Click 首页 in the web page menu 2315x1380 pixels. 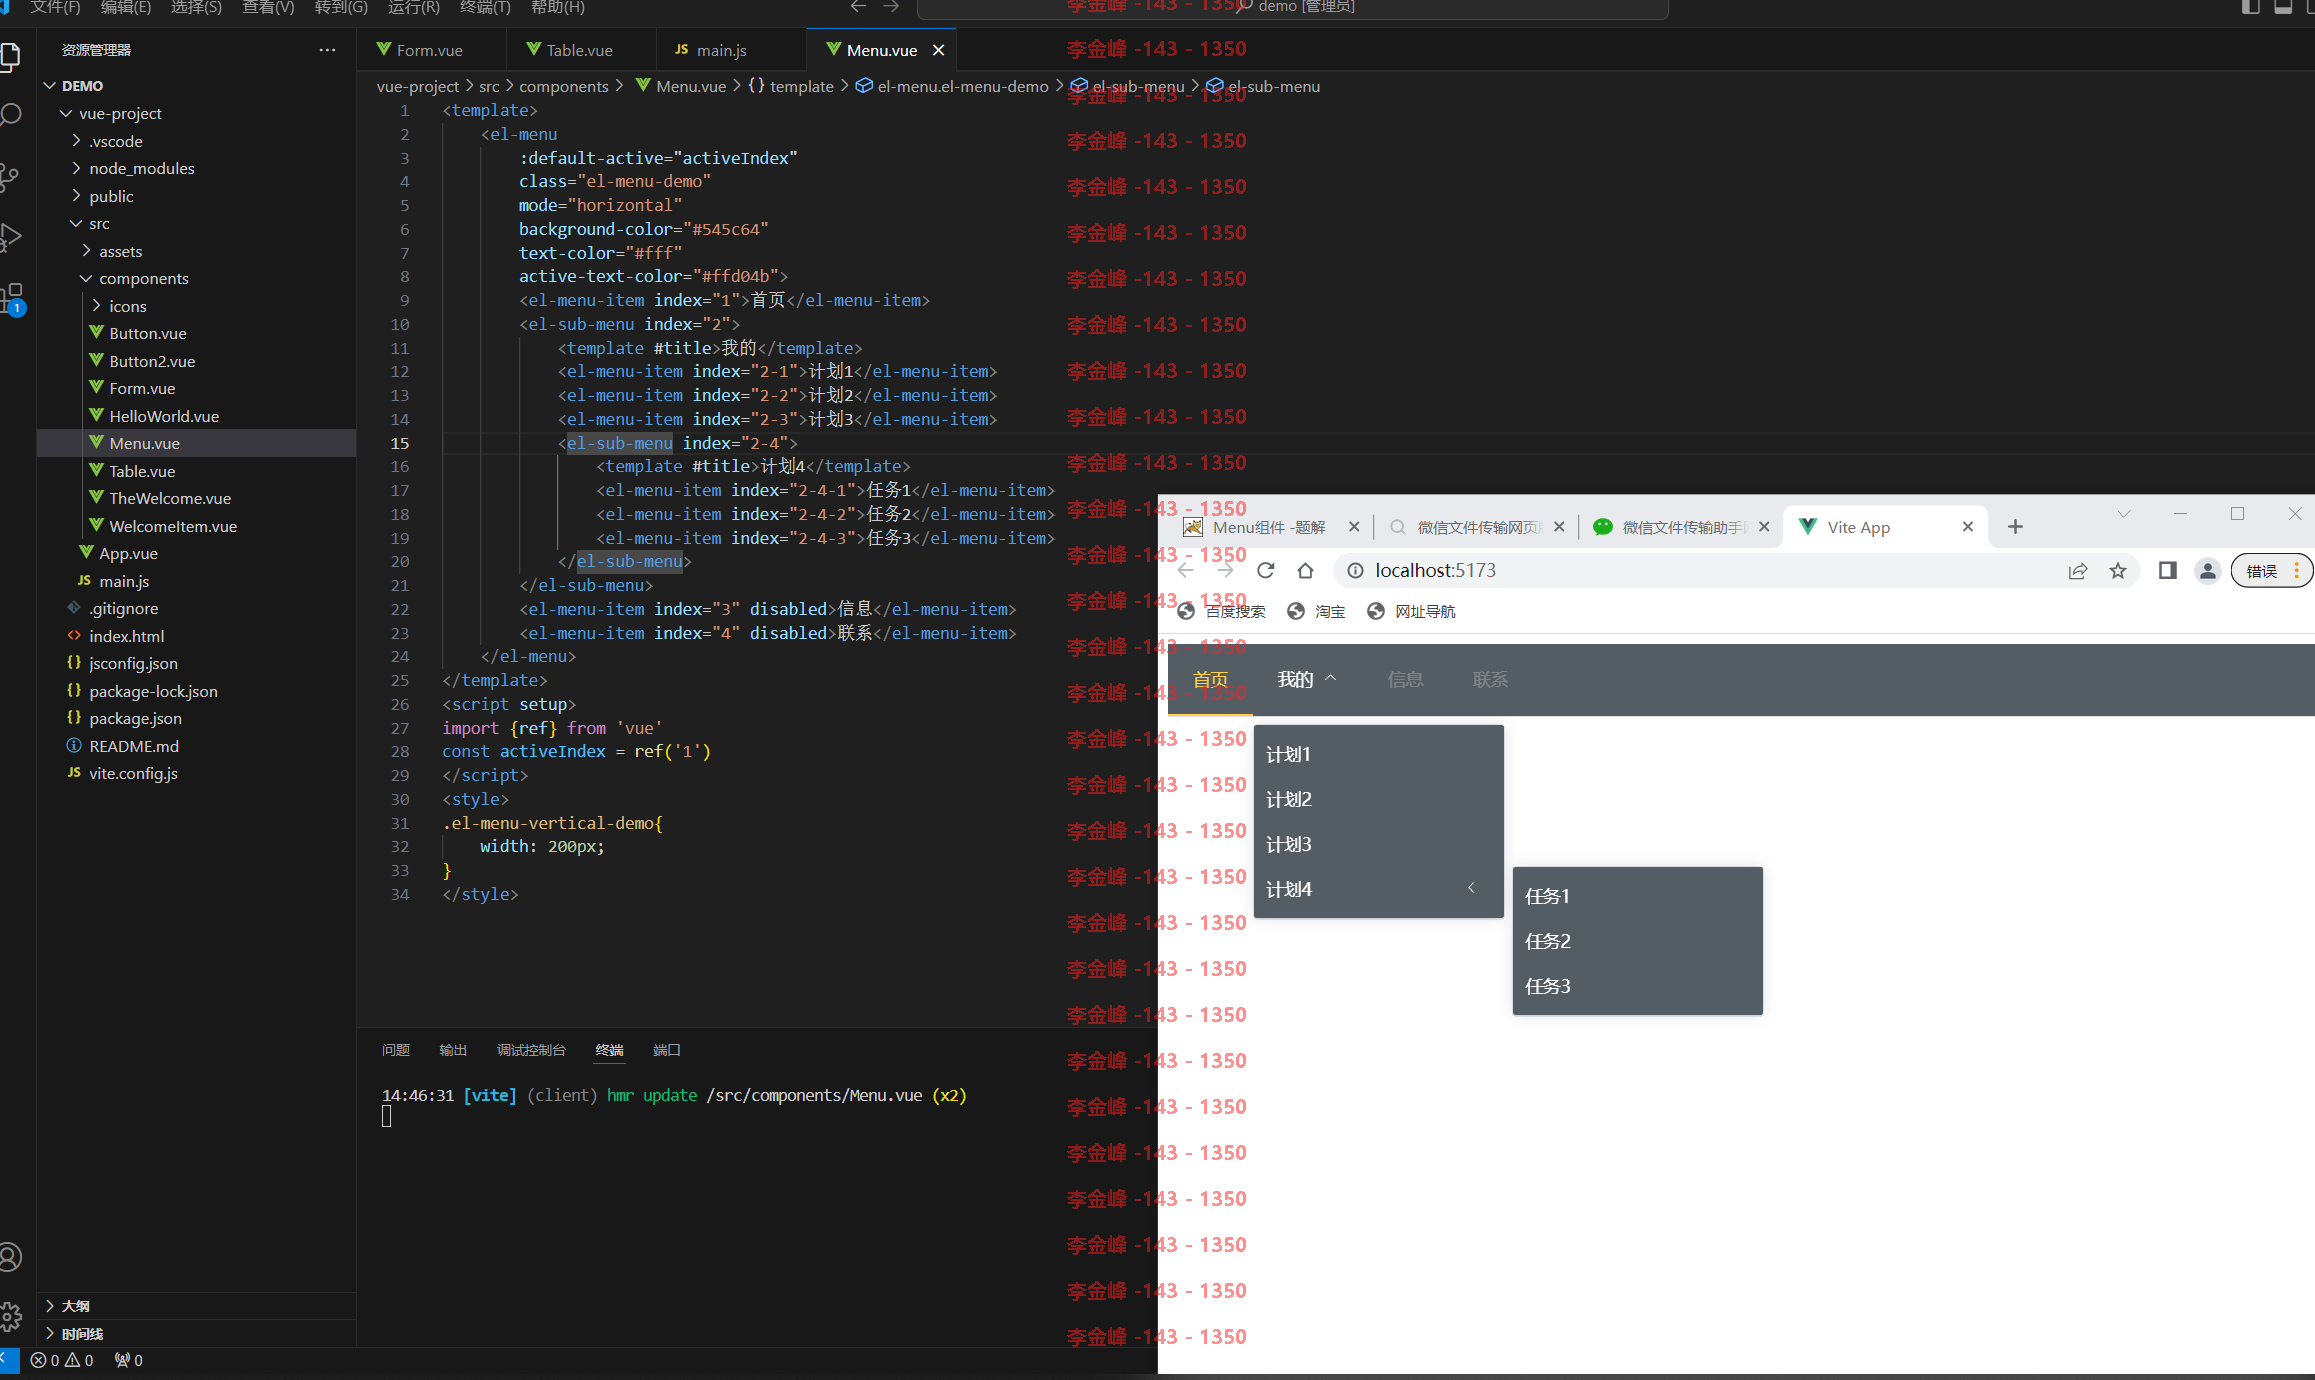[1210, 680]
